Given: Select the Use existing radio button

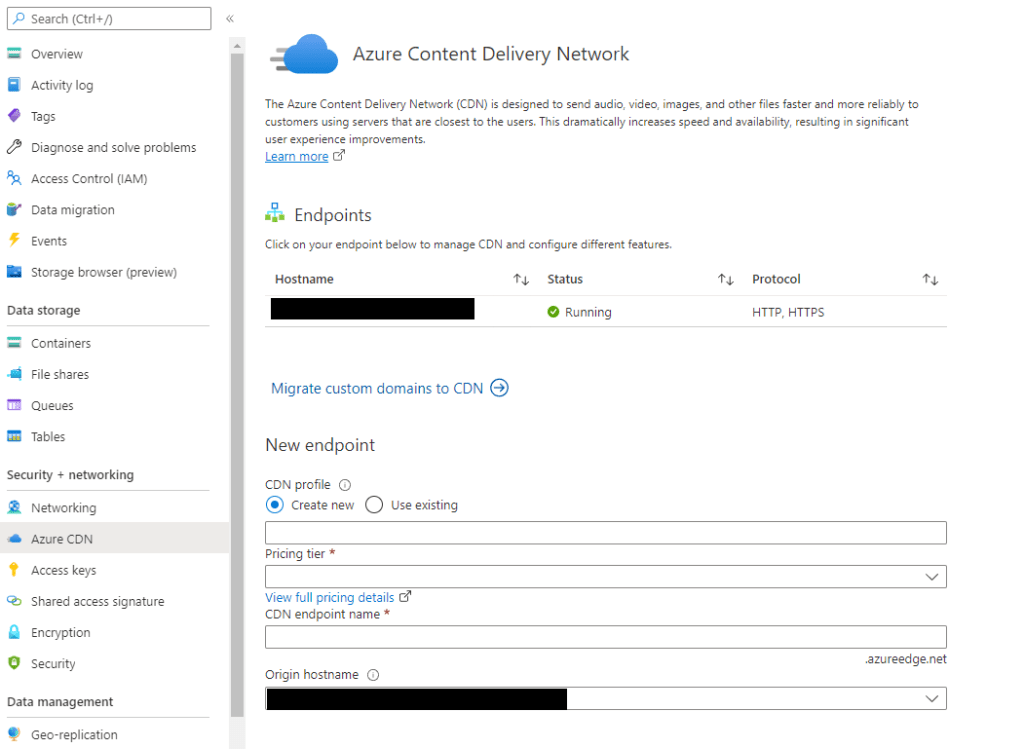Looking at the screenshot, I should (x=374, y=505).
